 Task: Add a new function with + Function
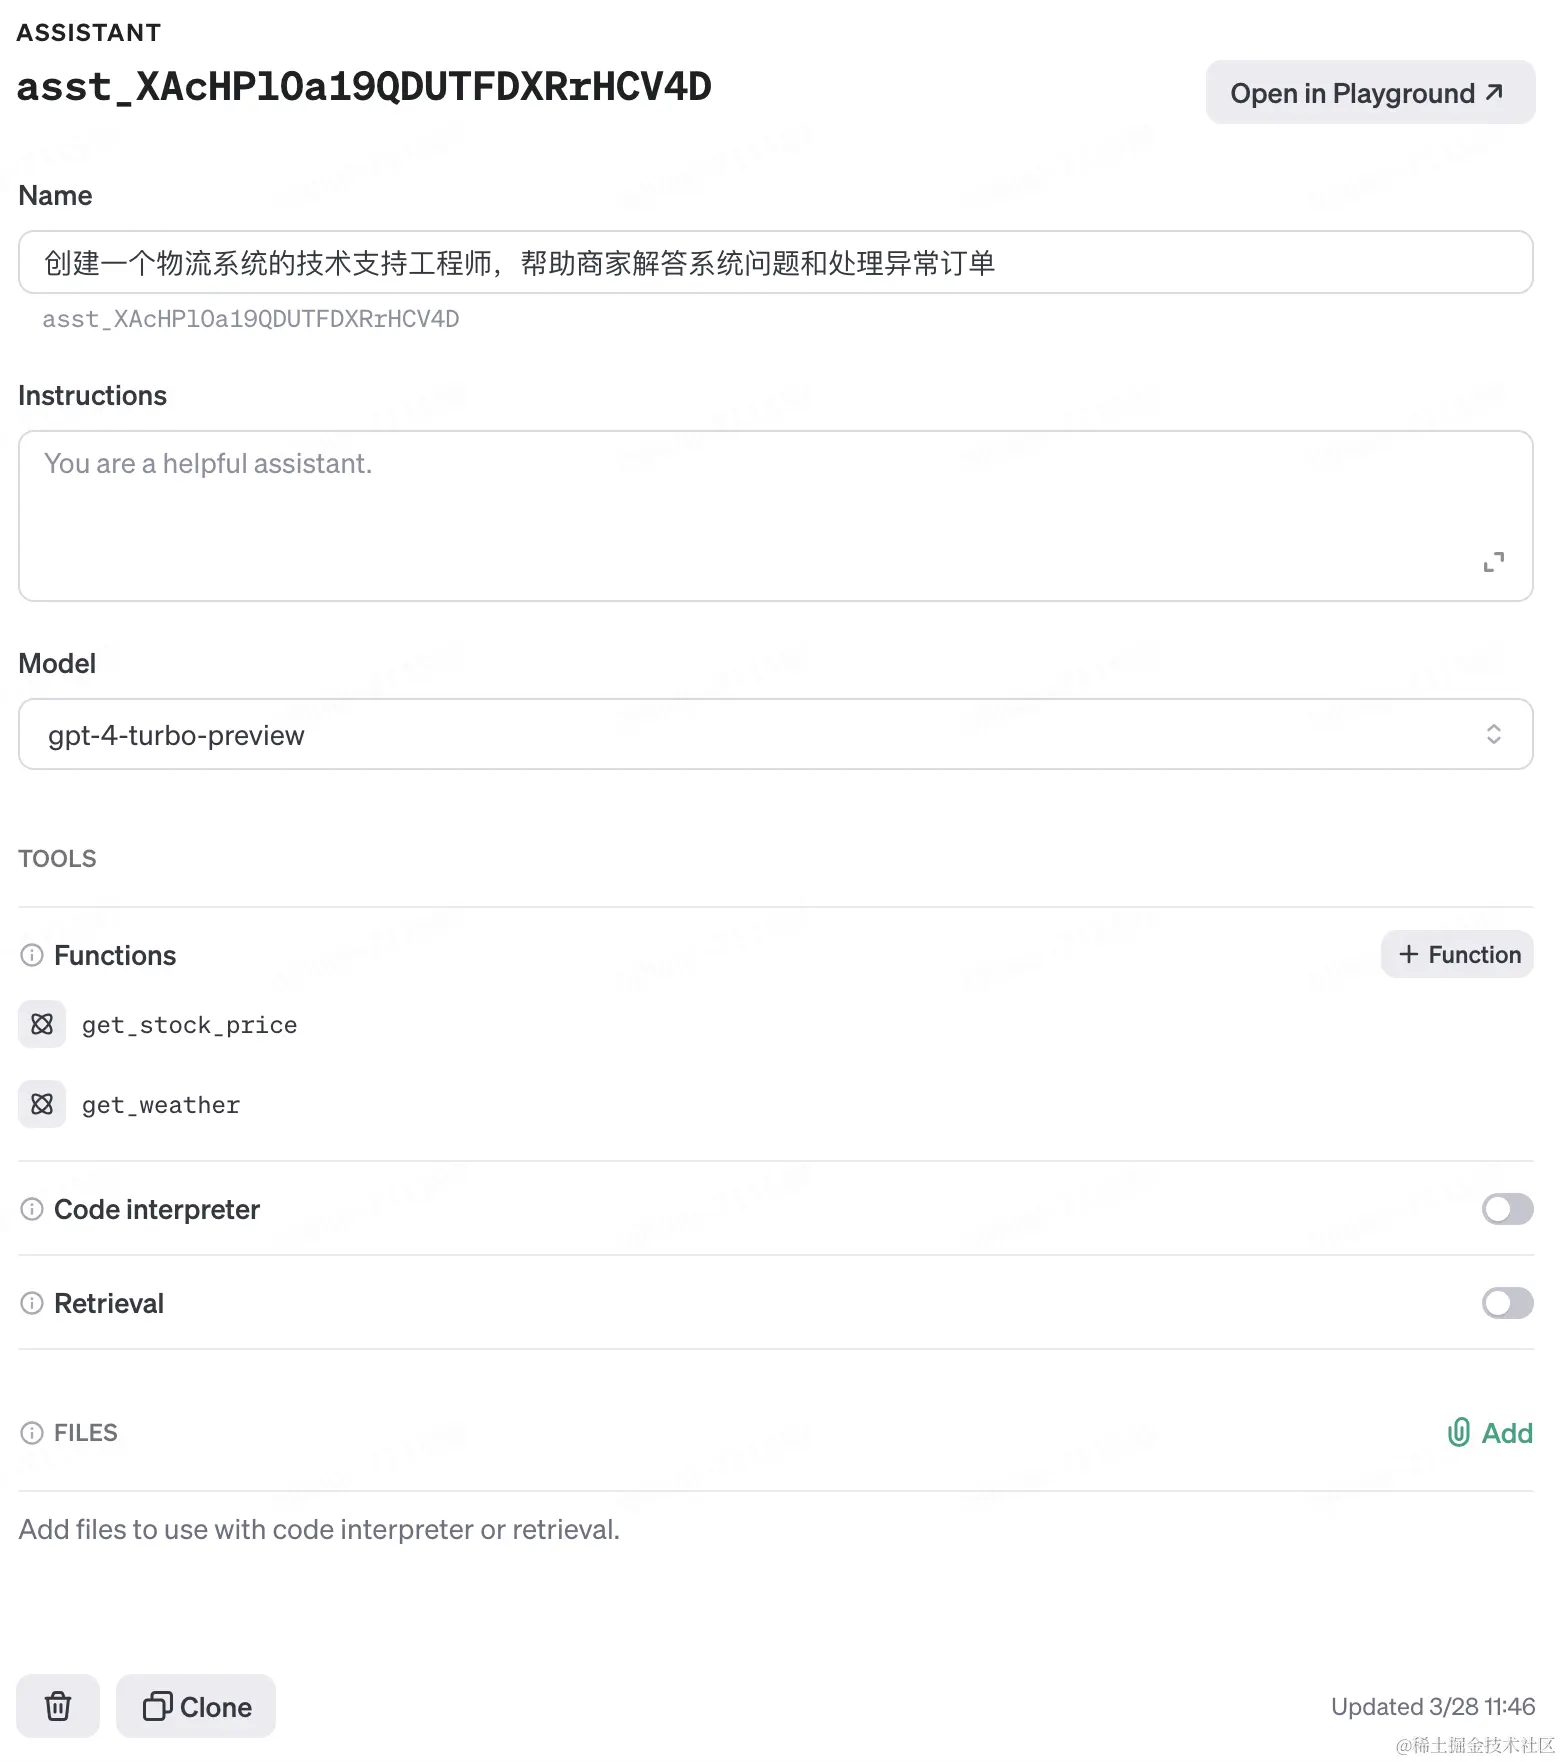coord(1457,954)
